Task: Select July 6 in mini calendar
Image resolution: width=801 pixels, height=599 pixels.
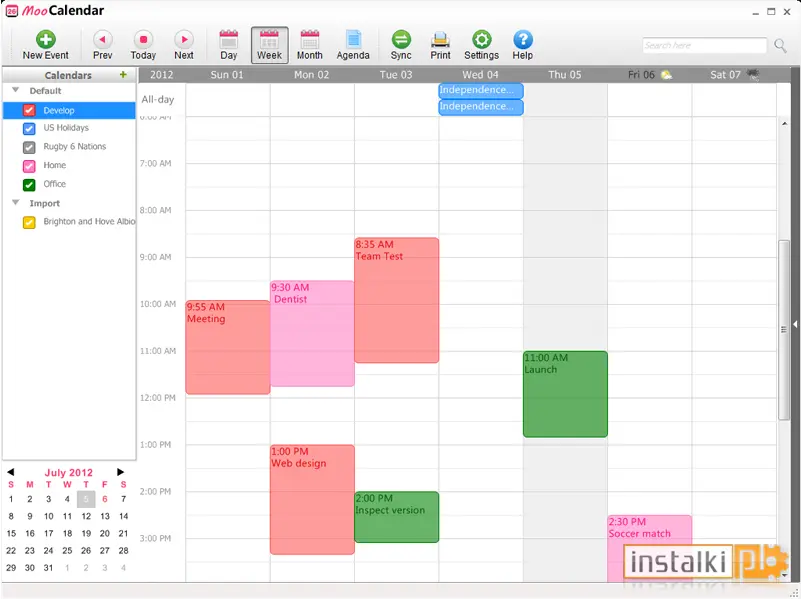Action: coord(105,499)
